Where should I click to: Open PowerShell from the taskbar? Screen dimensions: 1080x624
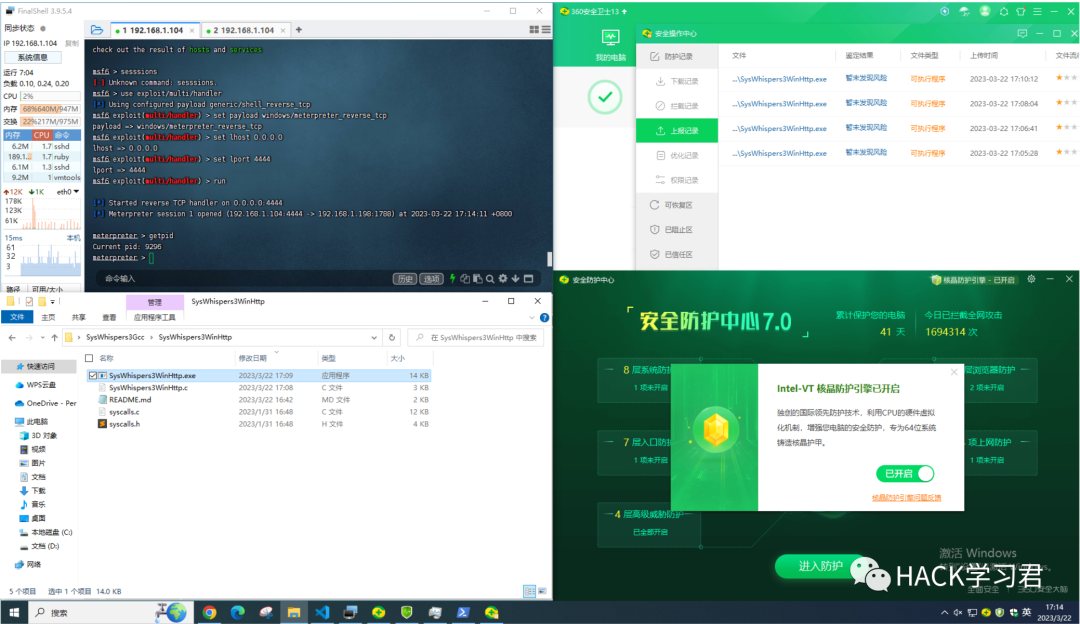pos(463,612)
